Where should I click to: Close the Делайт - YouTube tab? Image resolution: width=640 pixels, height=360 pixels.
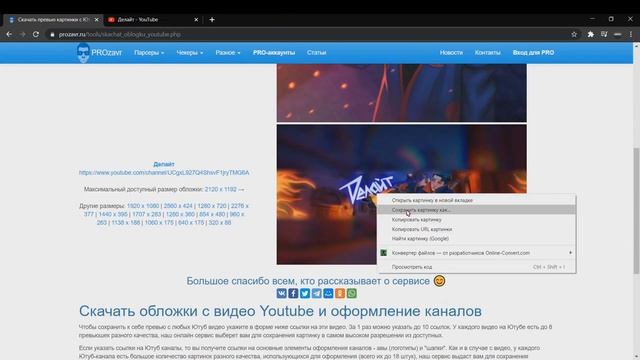click(x=196, y=20)
